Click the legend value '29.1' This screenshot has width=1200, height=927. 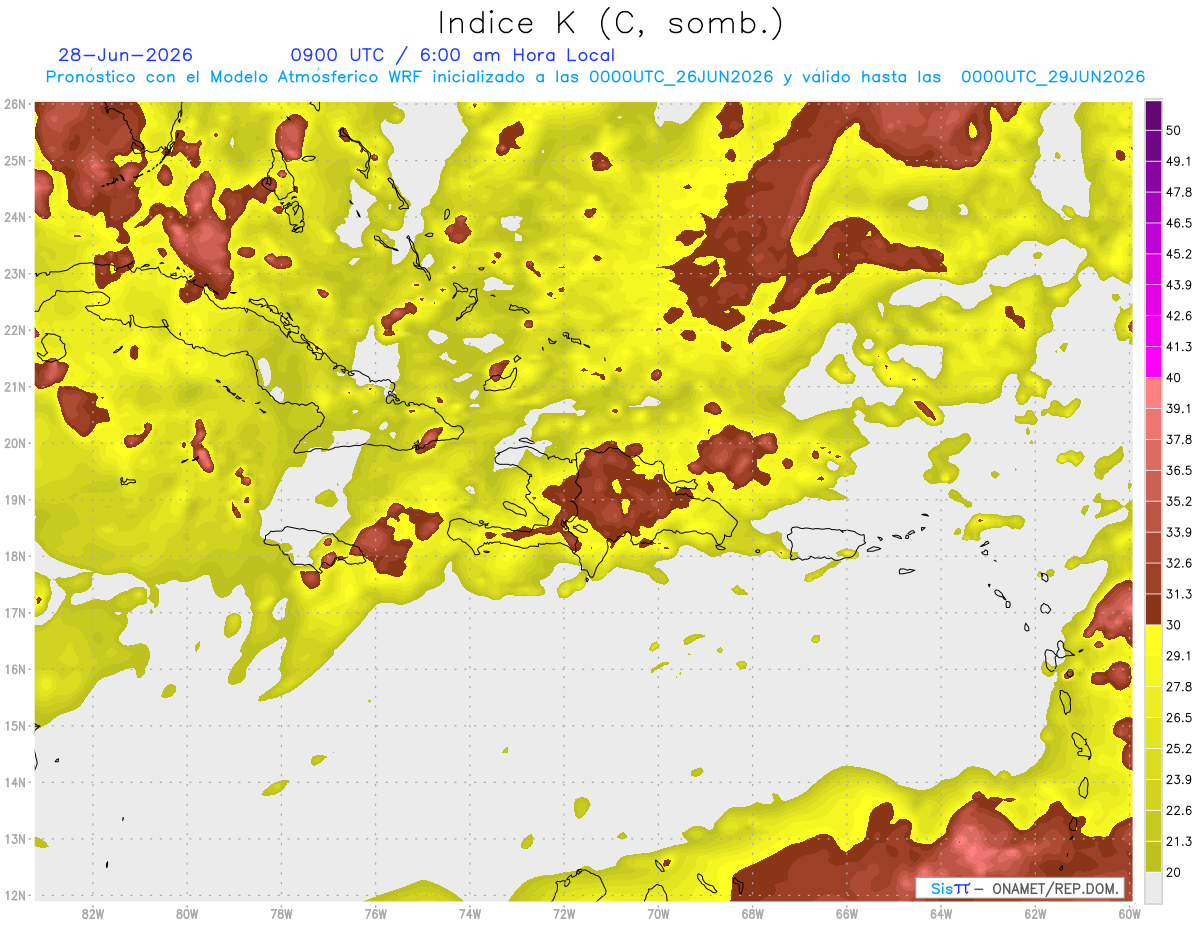(1179, 655)
